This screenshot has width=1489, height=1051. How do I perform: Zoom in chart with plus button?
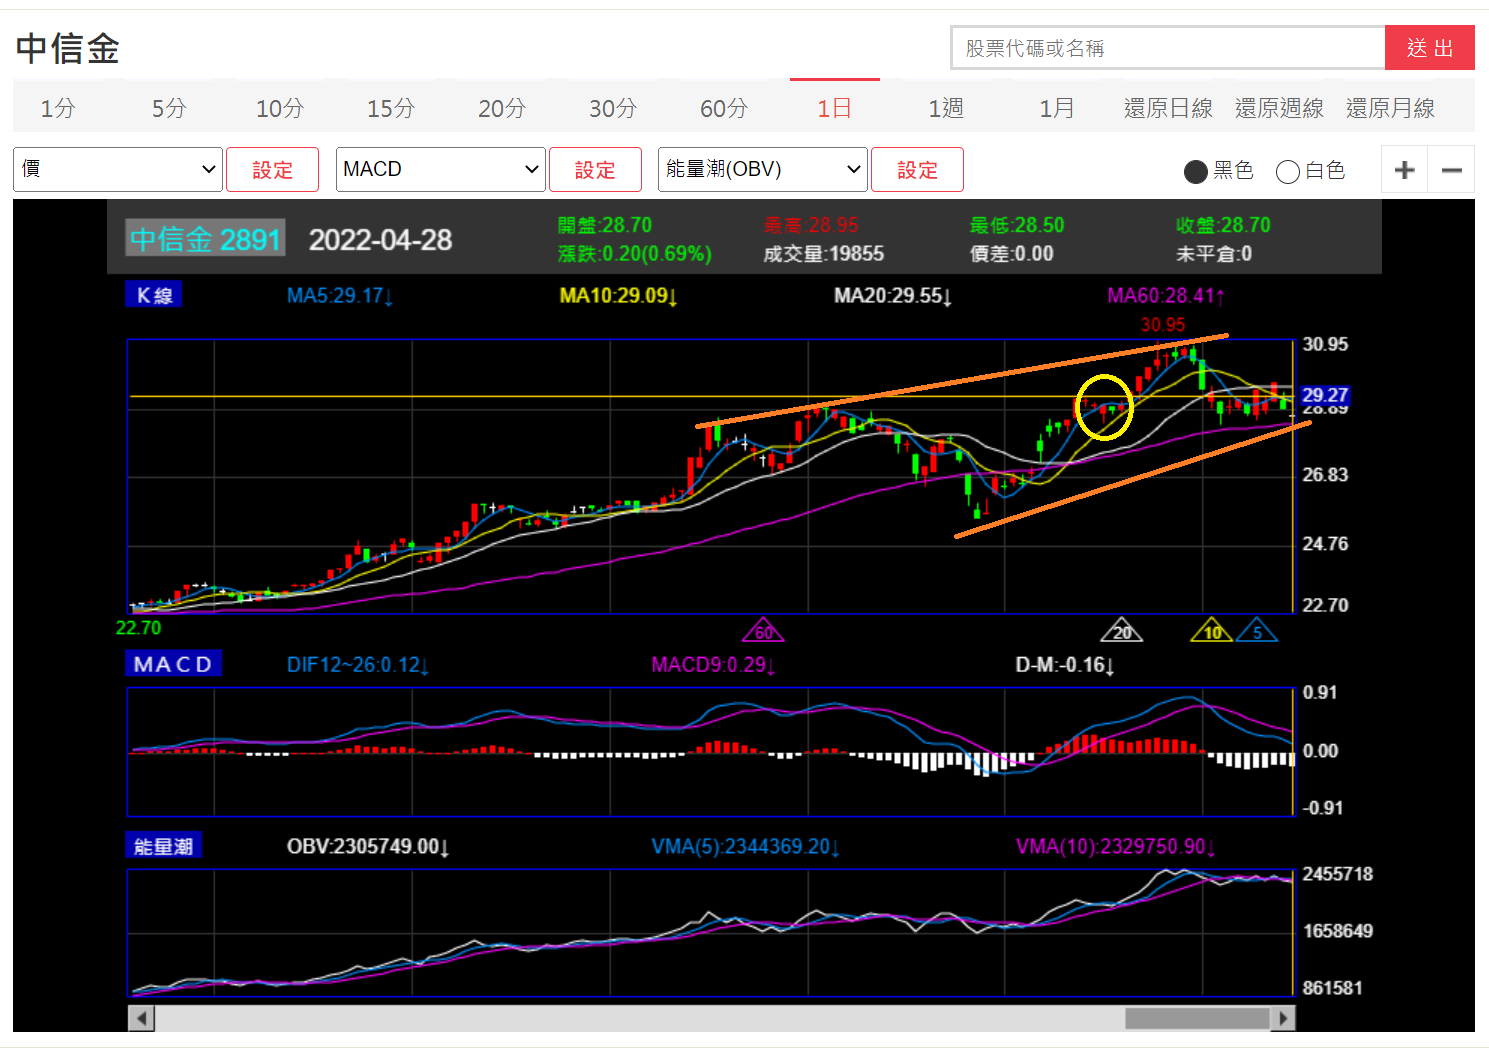click(1404, 170)
